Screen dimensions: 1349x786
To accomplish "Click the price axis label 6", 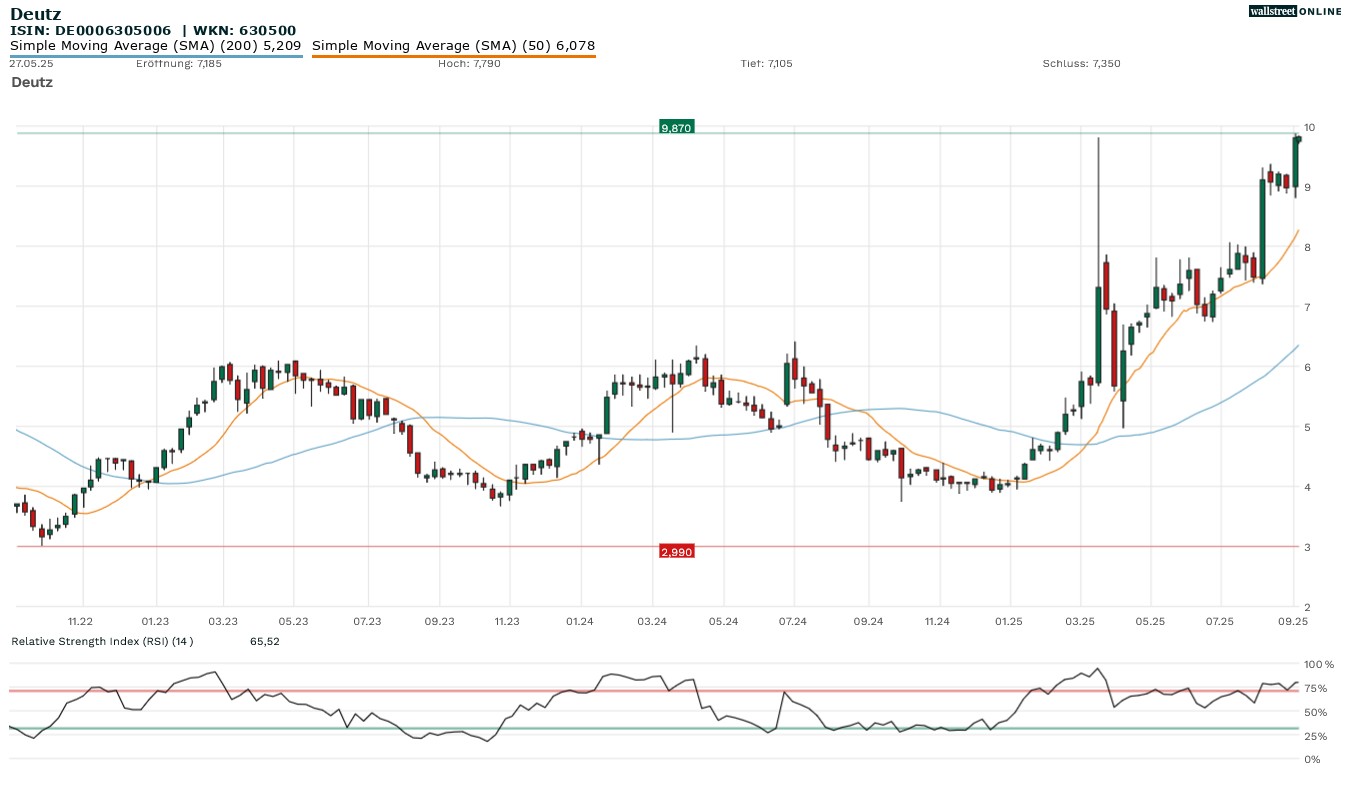I will 1306,367.
